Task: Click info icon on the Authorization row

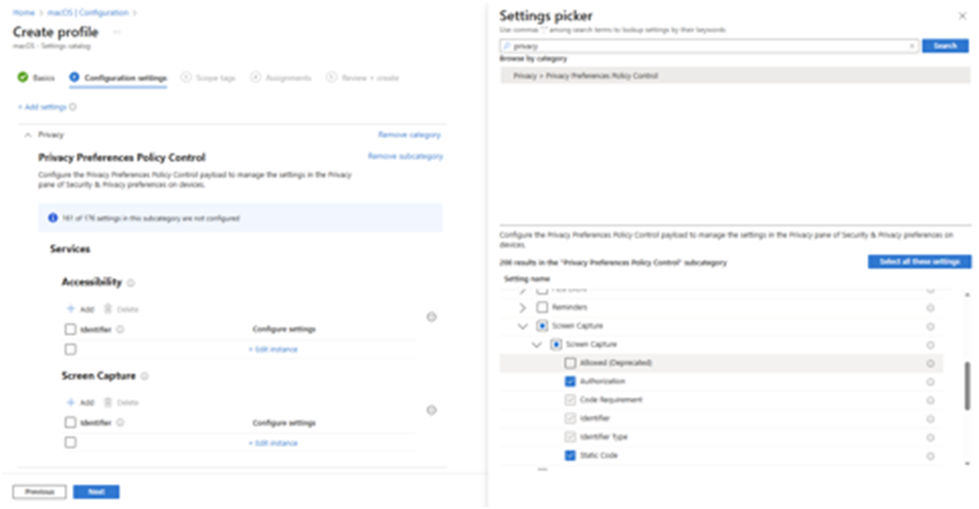Action: point(930,382)
